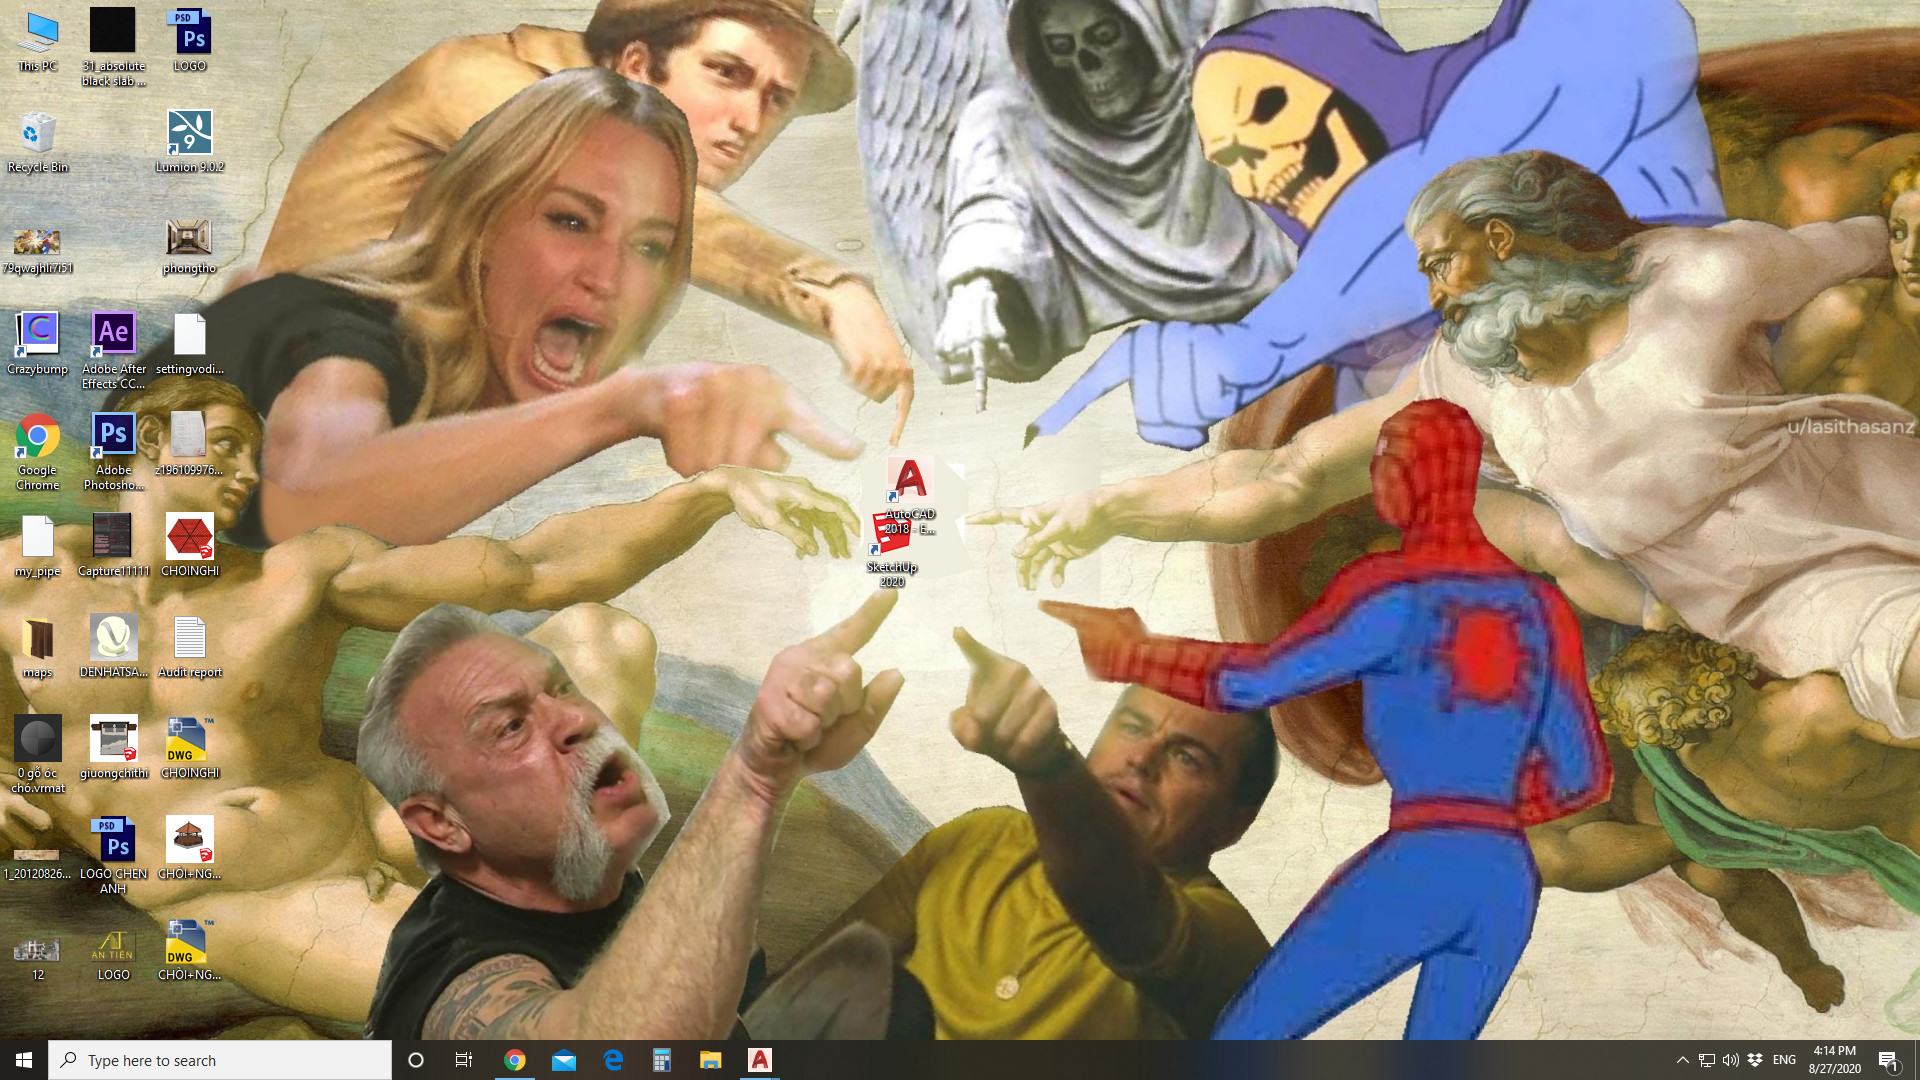Select the CHOINGHI DWG drawing file
The image size is (1920, 1080).
190,748
